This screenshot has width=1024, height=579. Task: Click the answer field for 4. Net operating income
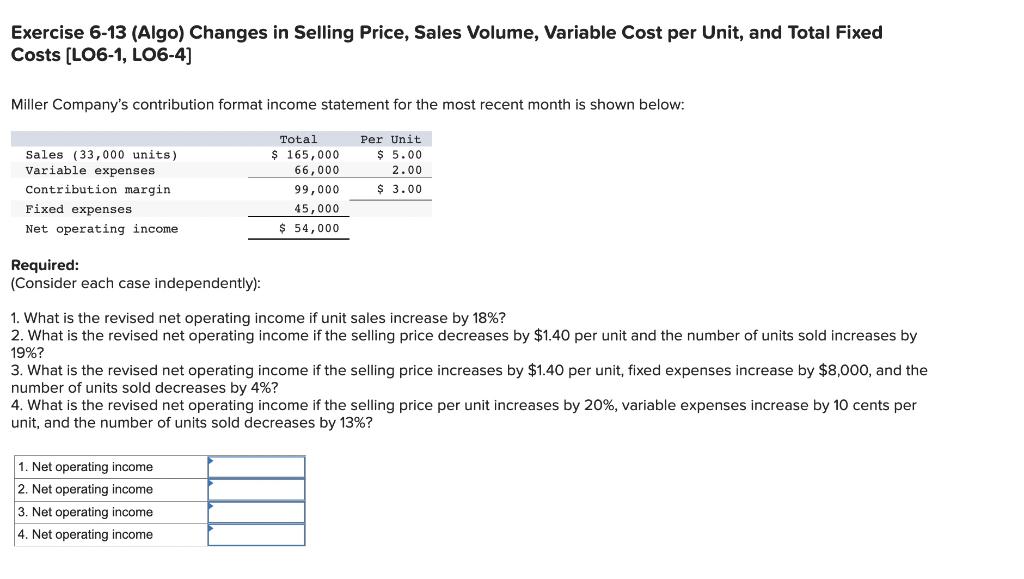coord(256,534)
